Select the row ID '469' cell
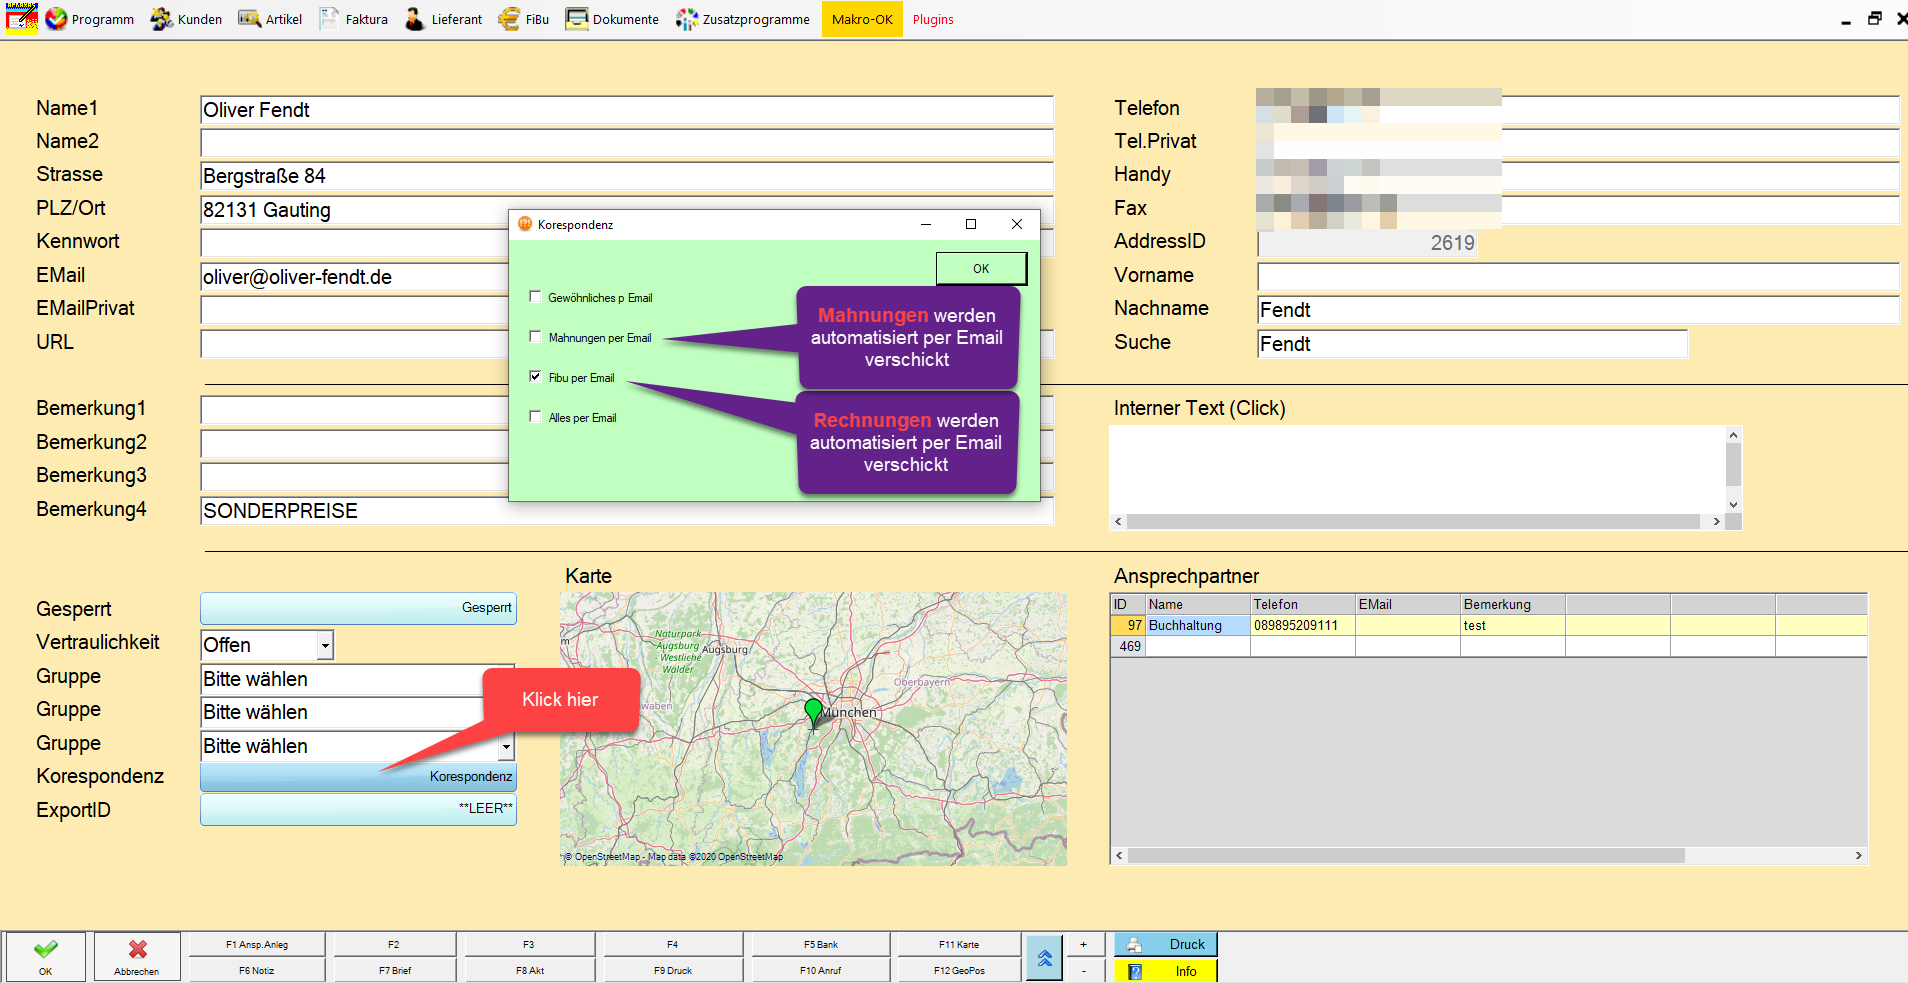 coord(1128,646)
